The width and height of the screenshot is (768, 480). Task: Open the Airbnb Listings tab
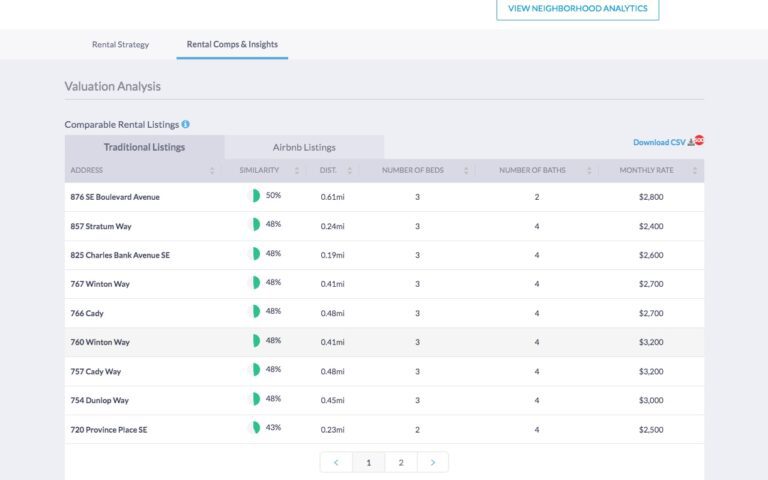(304, 147)
